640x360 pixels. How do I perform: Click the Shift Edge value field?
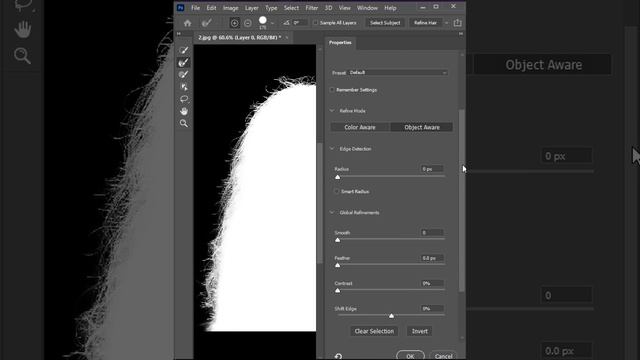click(x=432, y=309)
